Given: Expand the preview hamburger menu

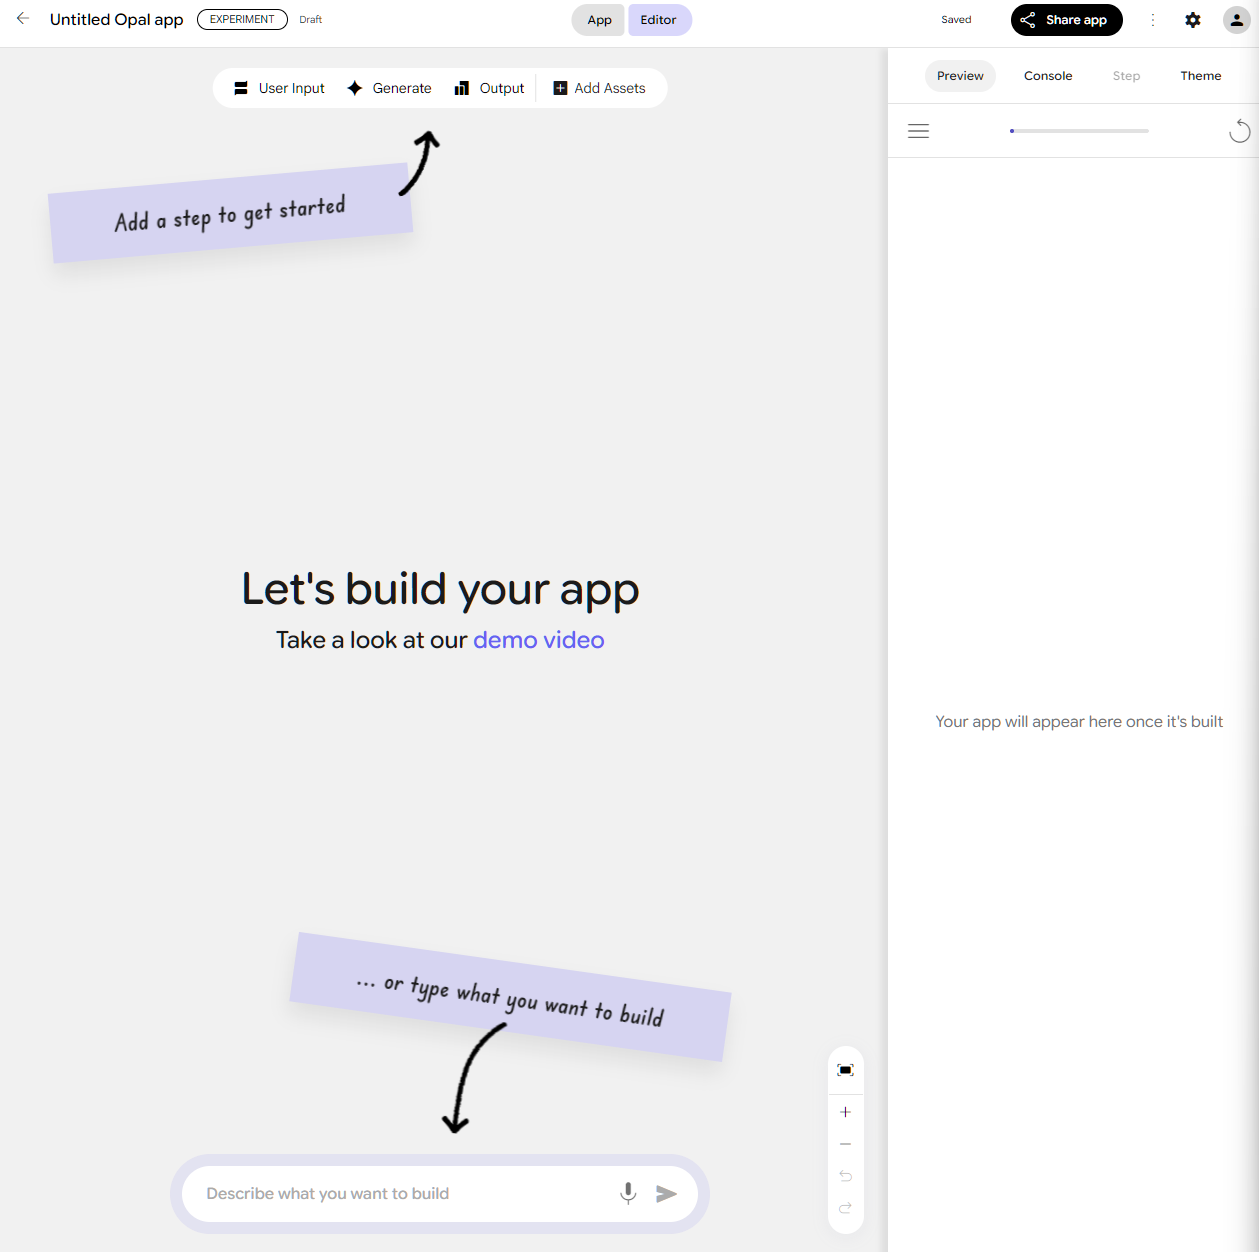Looking at the screenshot, I should pyautogui.click(x=918, y=131).
